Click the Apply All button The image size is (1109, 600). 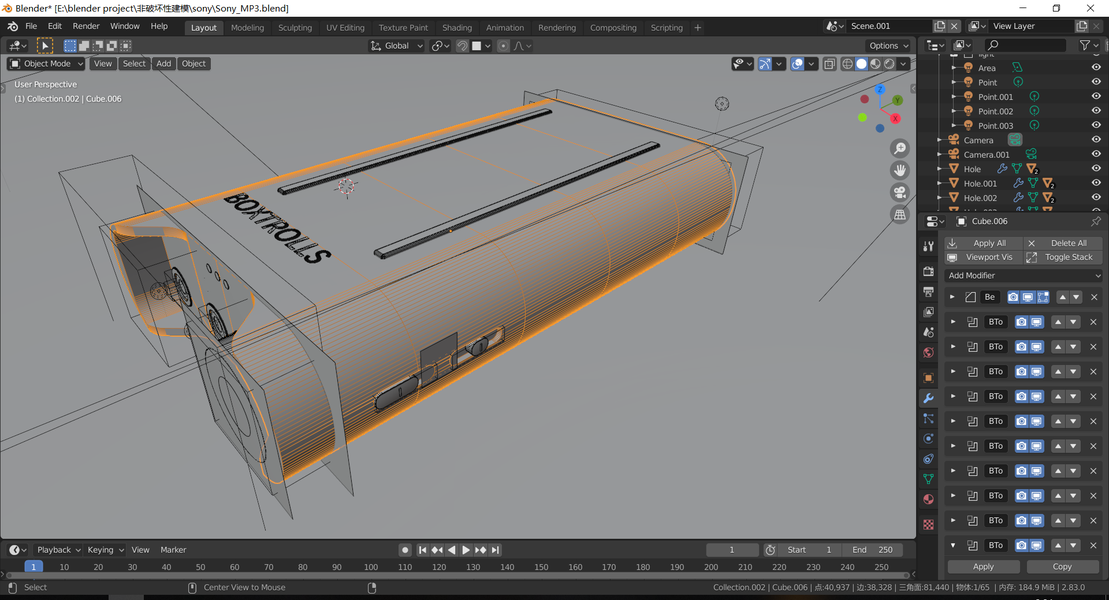coord(983,243)
